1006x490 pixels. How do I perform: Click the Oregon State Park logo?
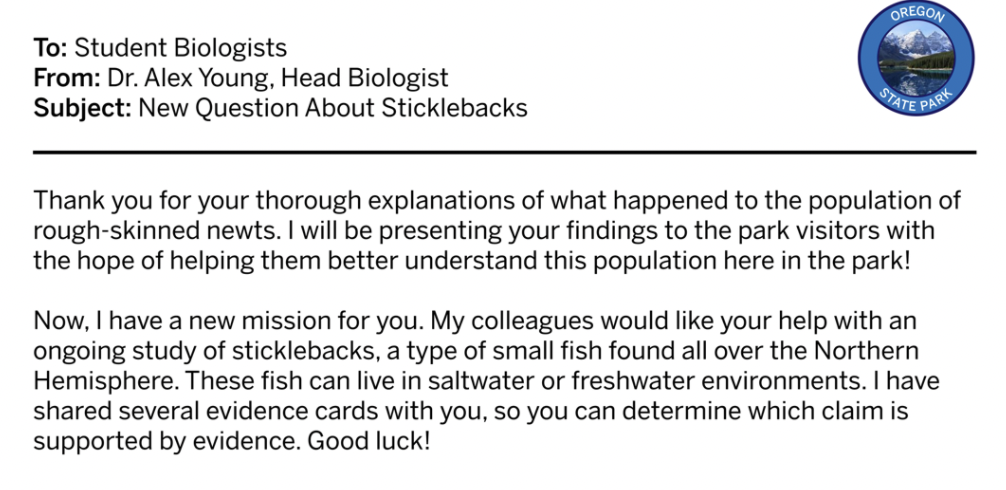tap(915, 61)
